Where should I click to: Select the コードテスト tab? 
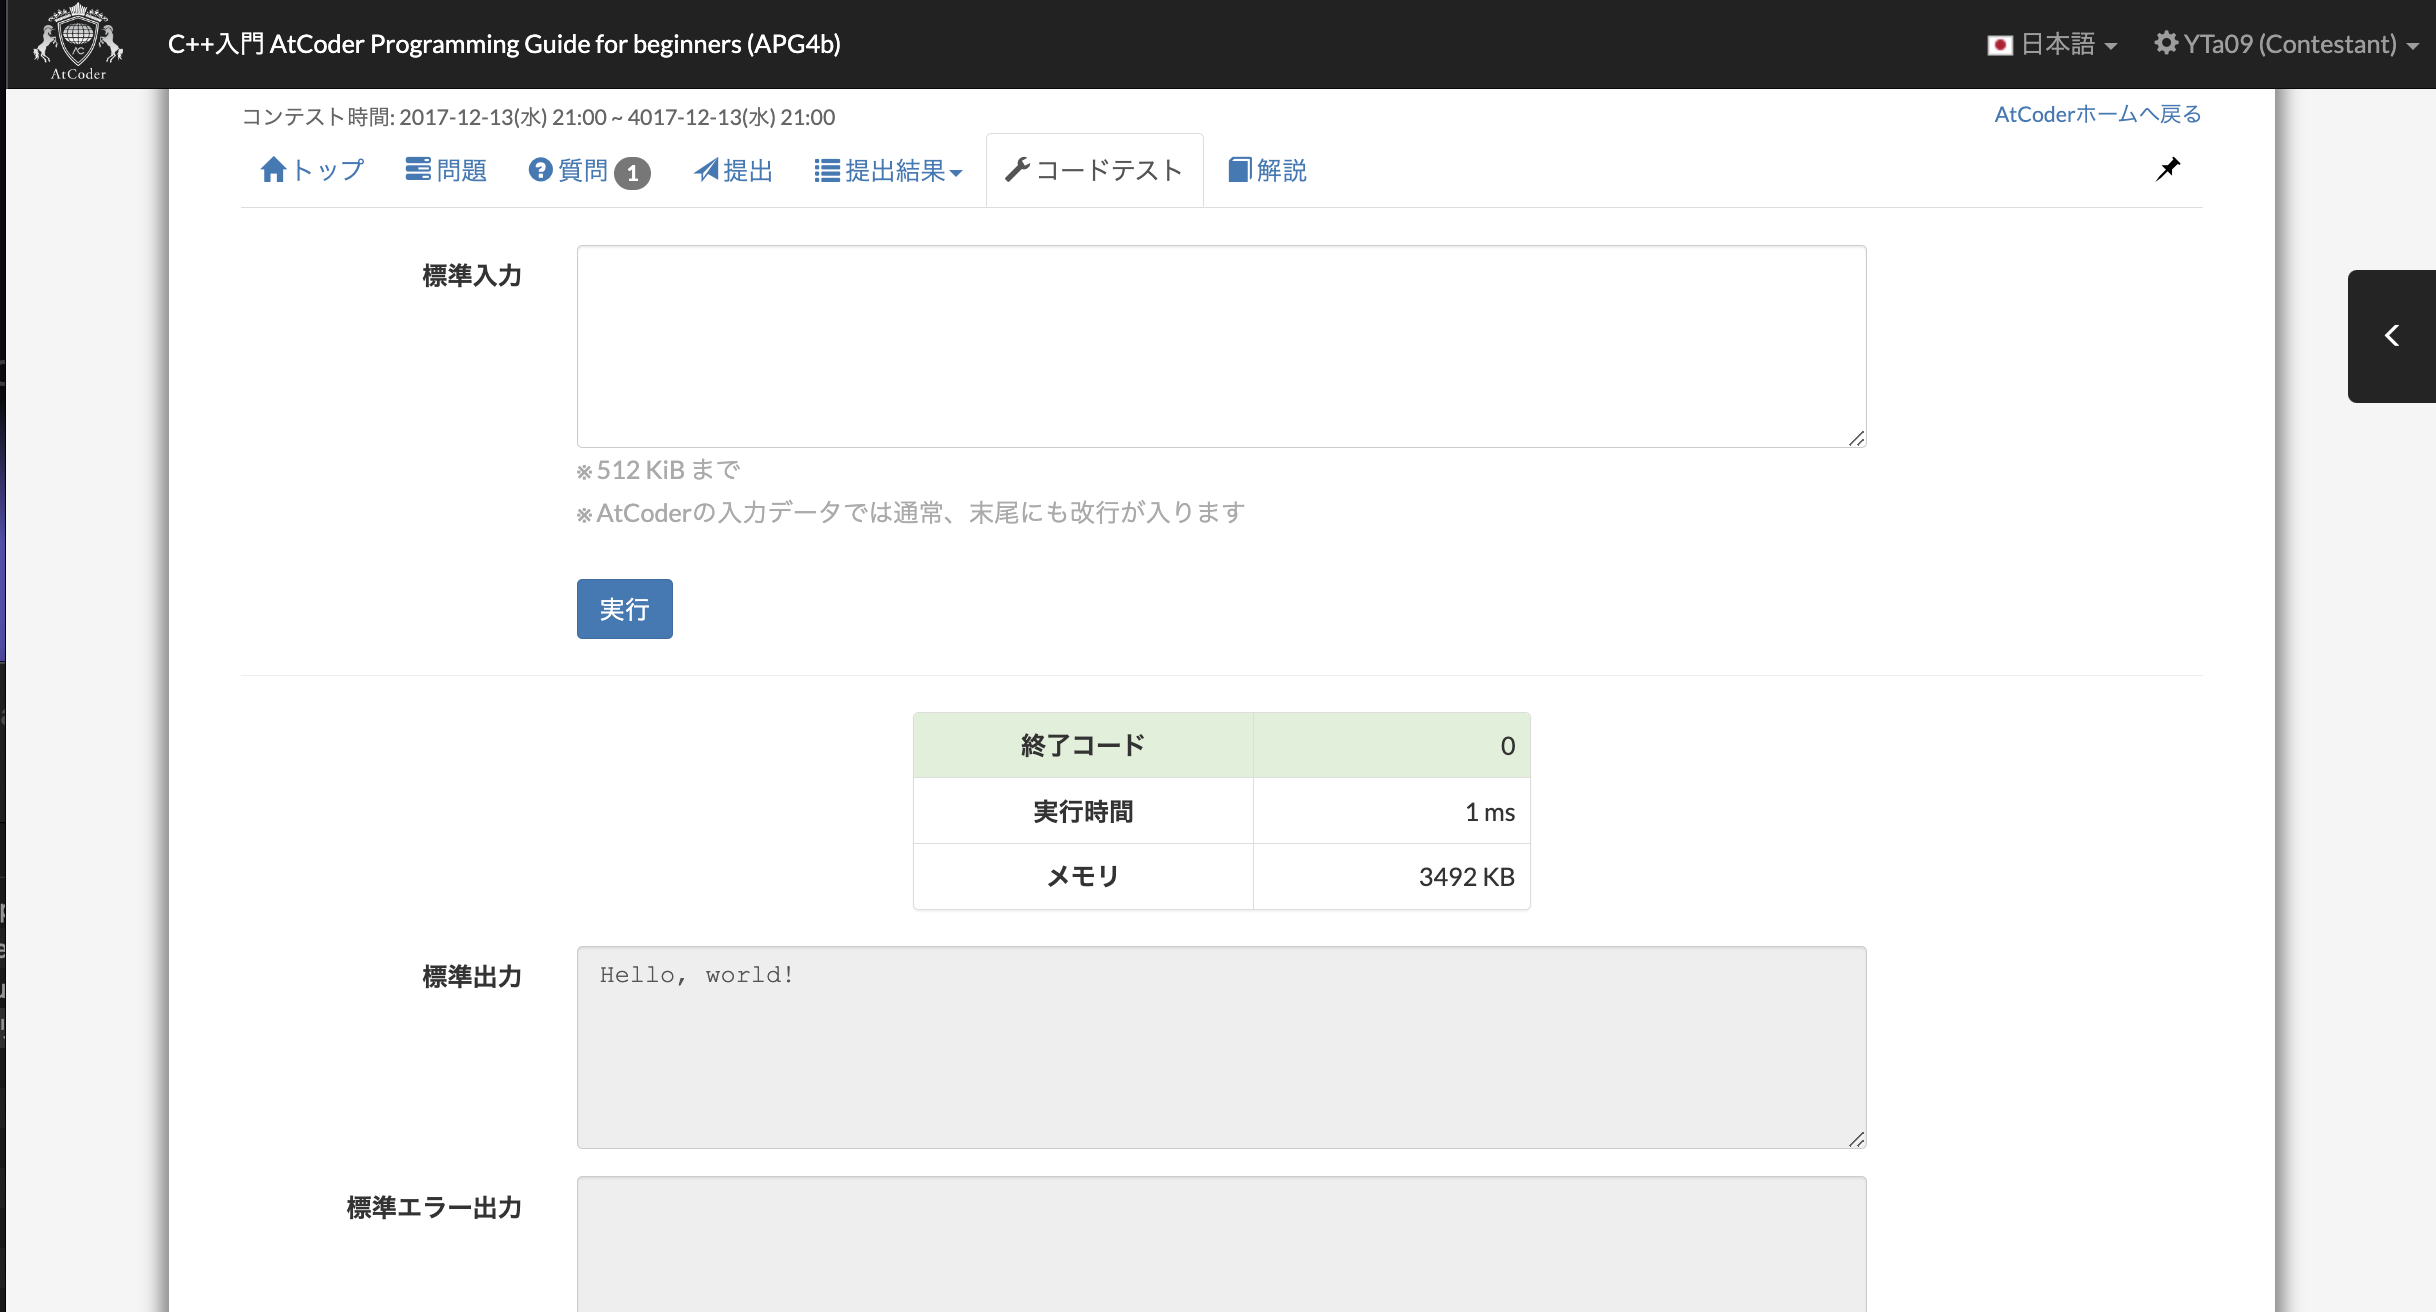pyautogui.click(x=1094, y=170)
